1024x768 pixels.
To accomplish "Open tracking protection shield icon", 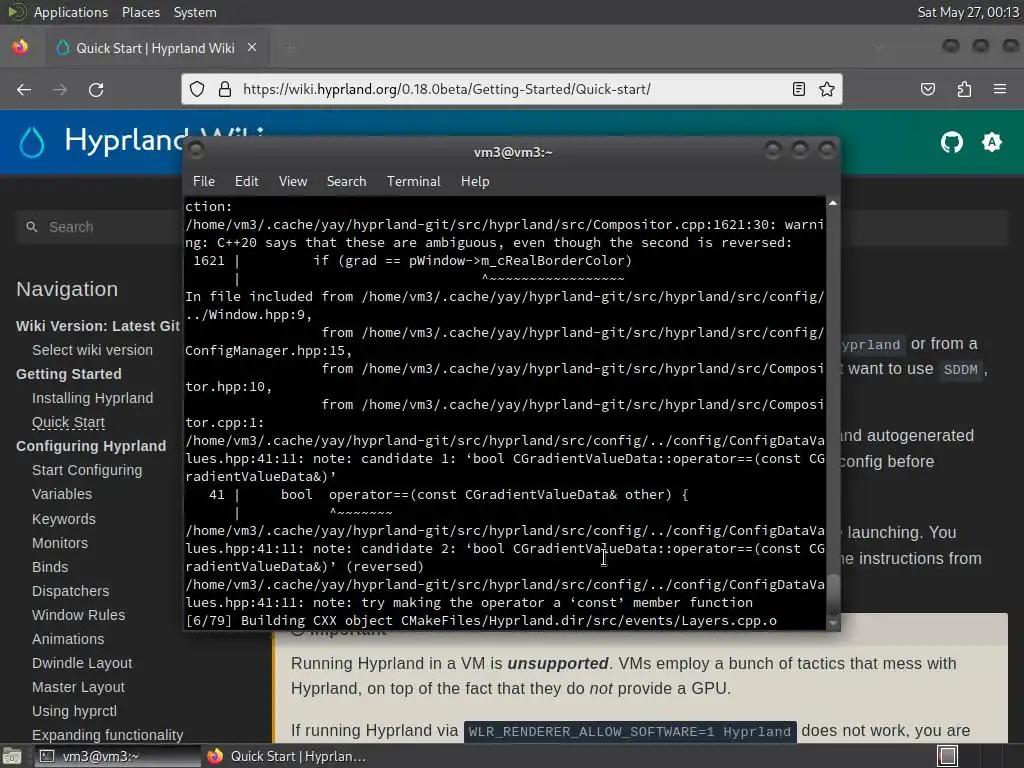I will (x=197, y=89).
